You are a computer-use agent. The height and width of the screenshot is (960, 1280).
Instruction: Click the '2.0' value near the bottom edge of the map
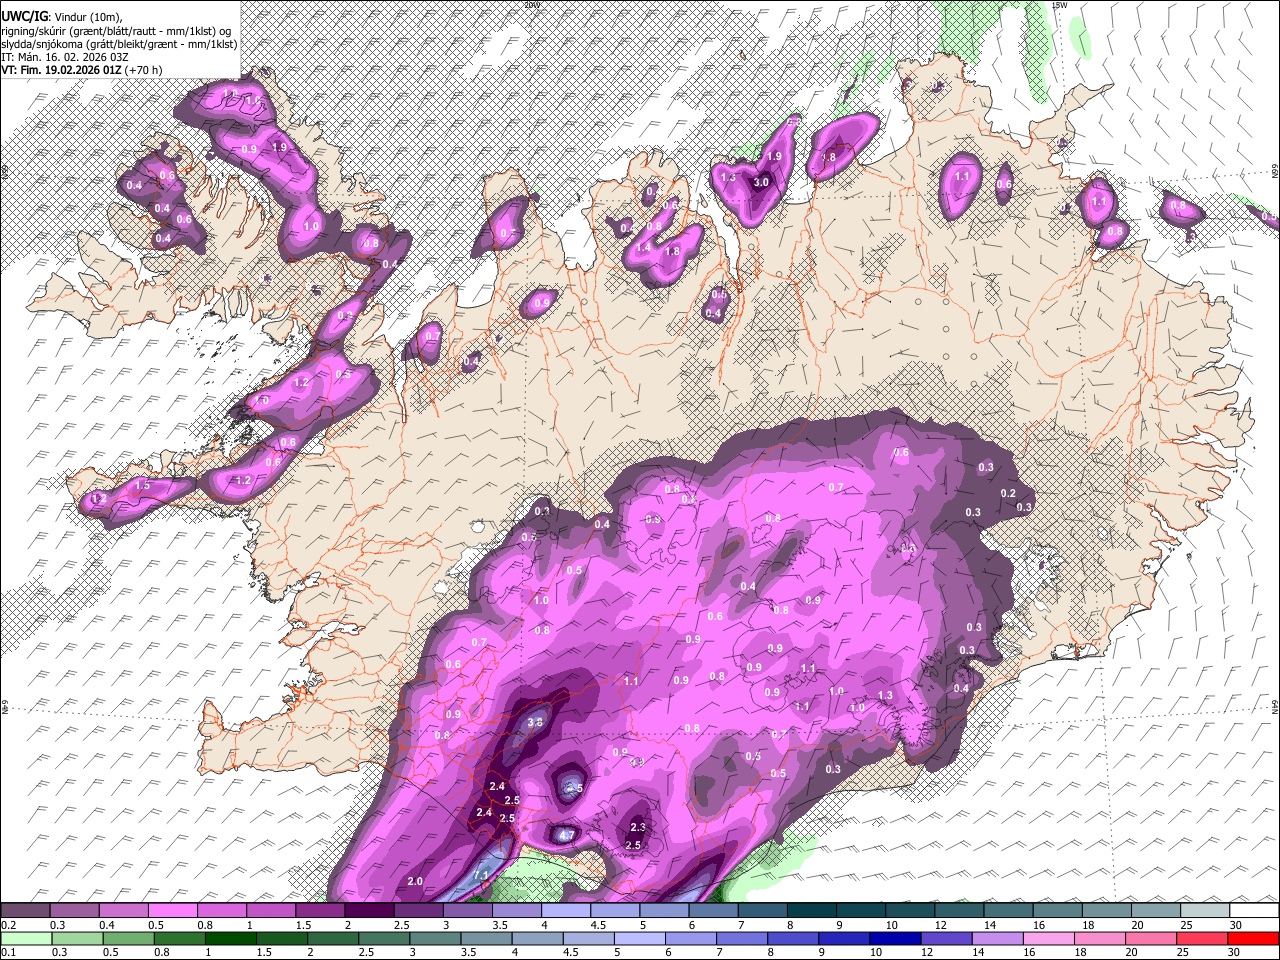click(415, 880)
